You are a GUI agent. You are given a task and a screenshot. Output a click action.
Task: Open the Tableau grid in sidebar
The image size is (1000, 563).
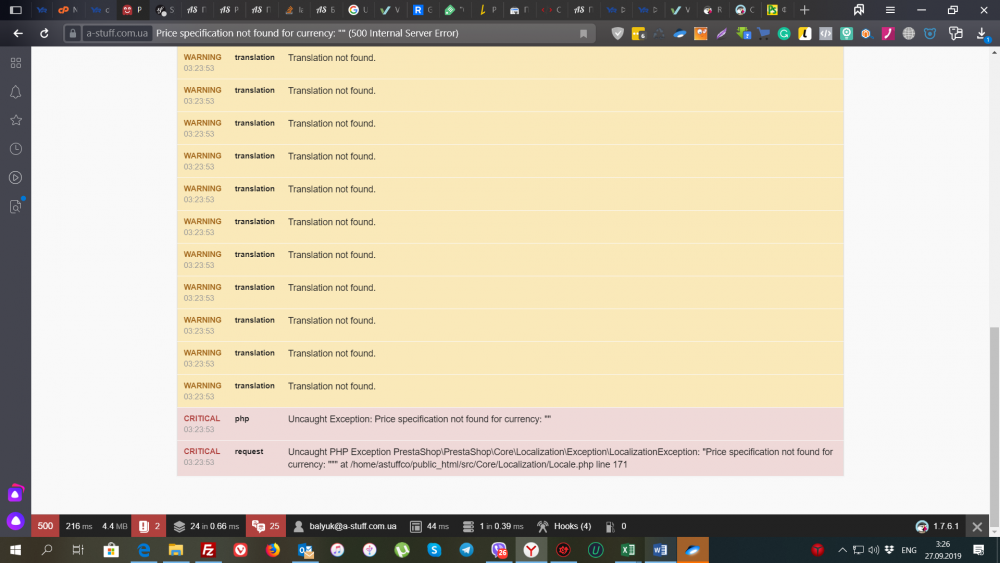tap(15, 62)
